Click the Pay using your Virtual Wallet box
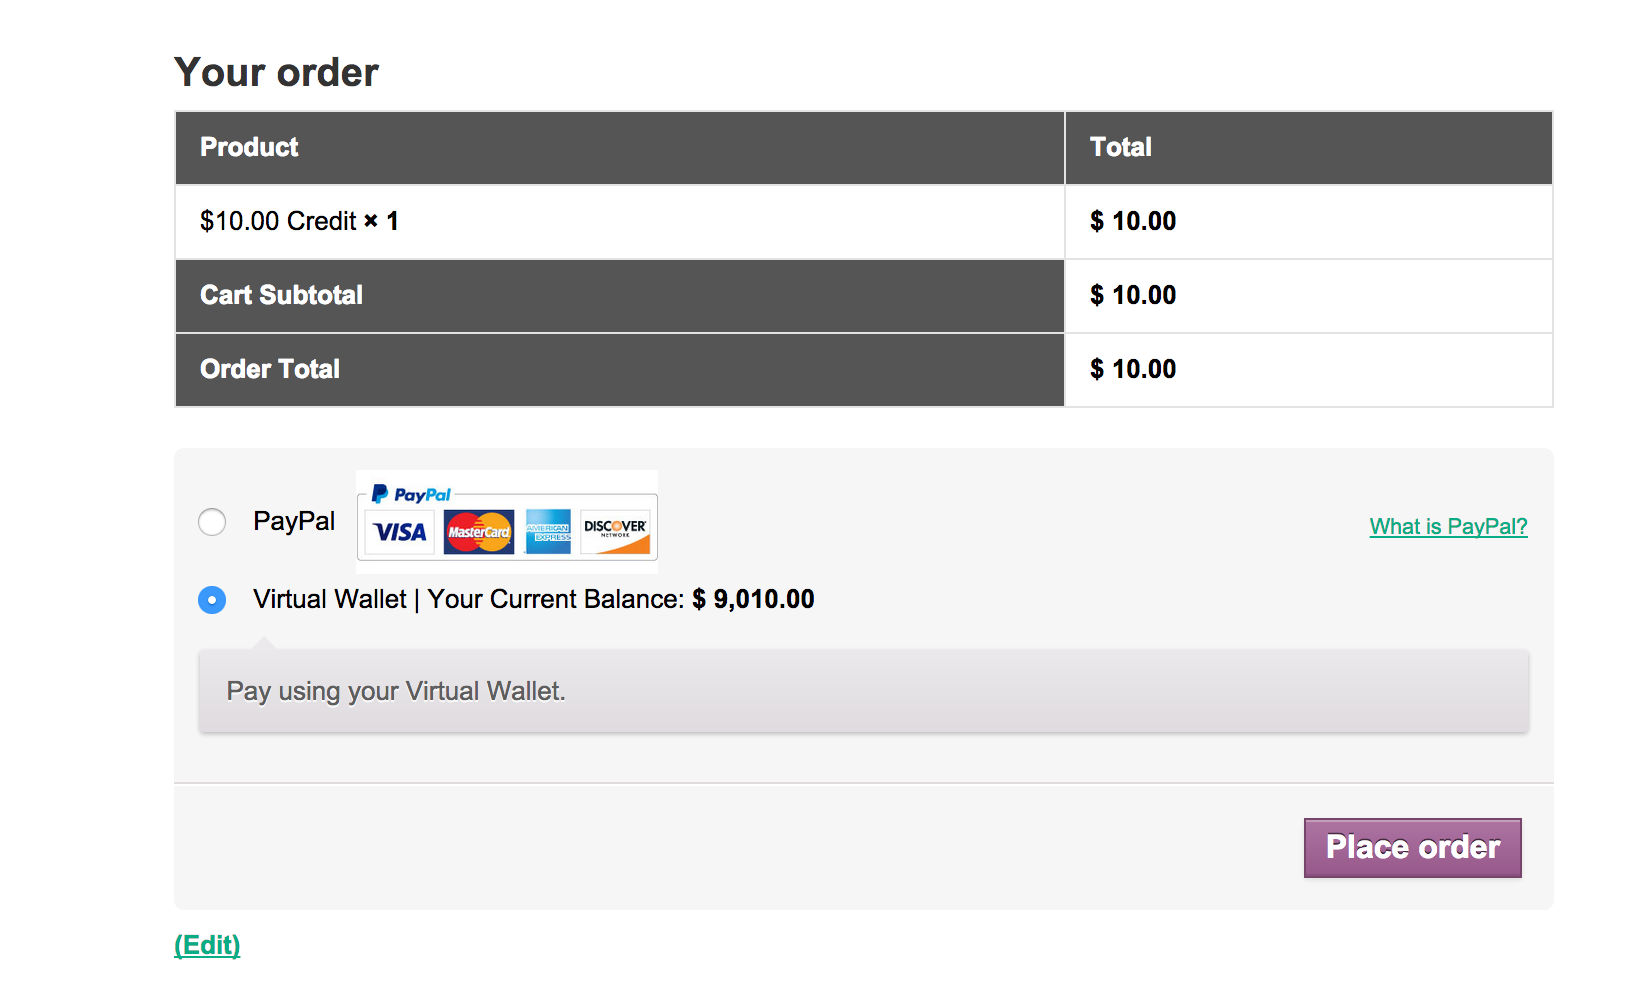The height and width of the screenshot is (998, 1626). pyautogui.click(x=864, y=691)
